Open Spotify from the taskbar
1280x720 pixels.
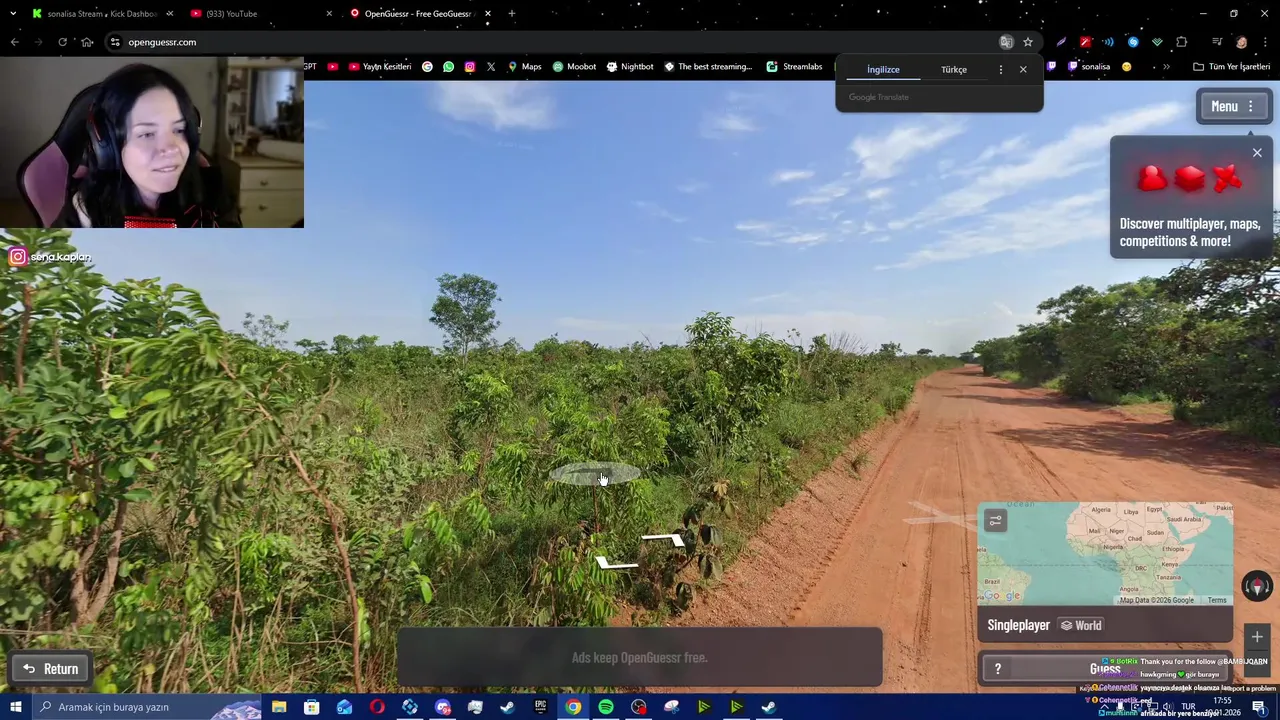pyautogui.click(x=606, y=707)
